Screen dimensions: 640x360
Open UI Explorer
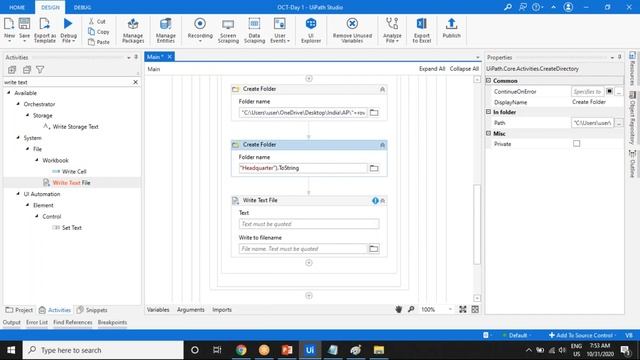tap(311, 30)
